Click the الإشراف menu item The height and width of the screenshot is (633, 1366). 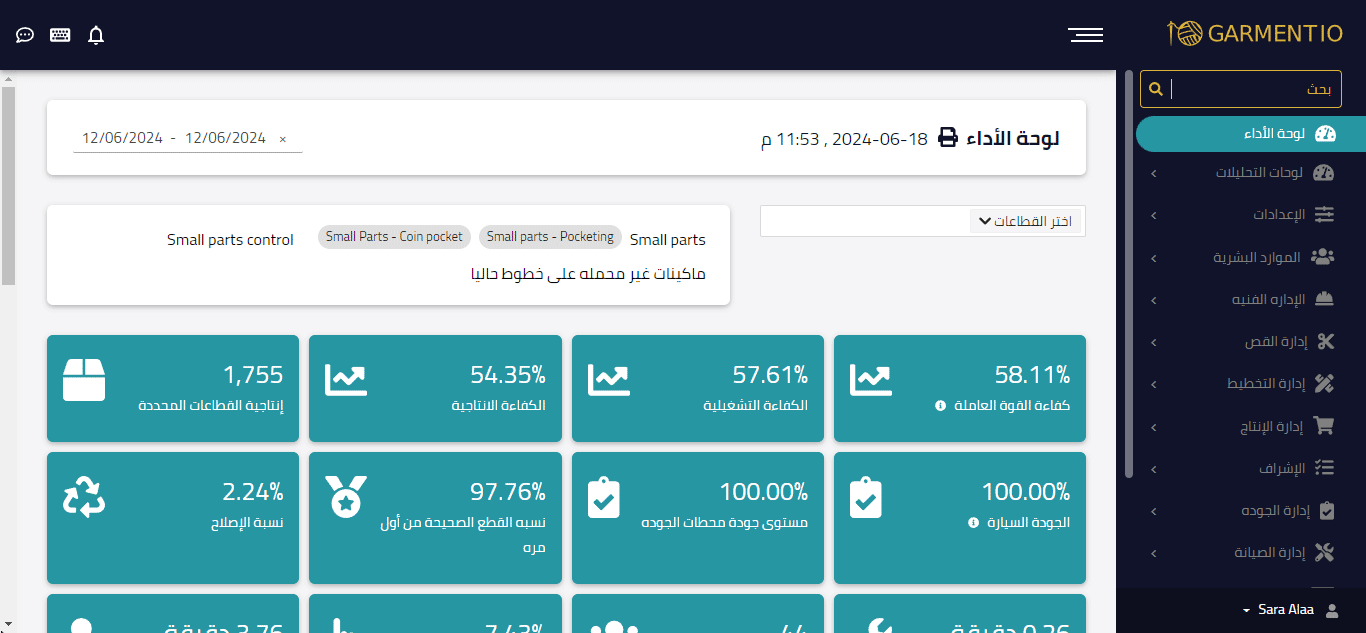[x=1251, y=468]
